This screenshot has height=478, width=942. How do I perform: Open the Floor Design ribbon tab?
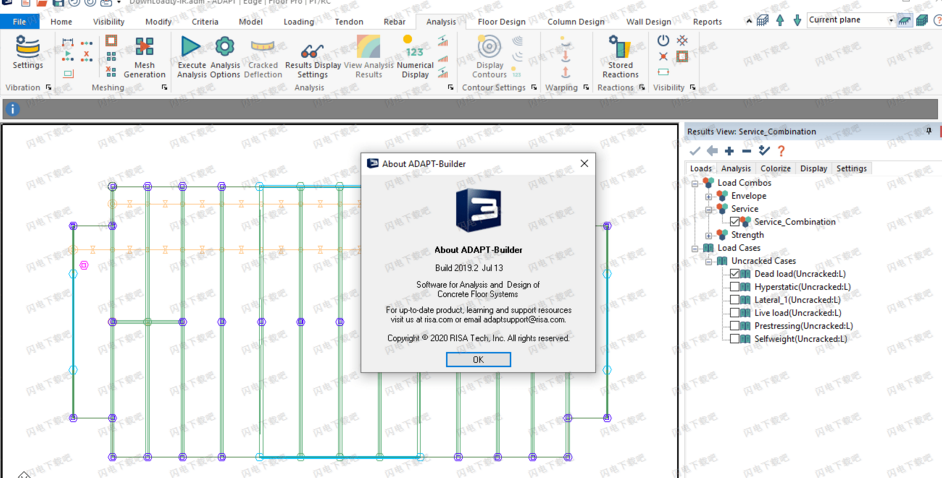click(x=502, y=22)
